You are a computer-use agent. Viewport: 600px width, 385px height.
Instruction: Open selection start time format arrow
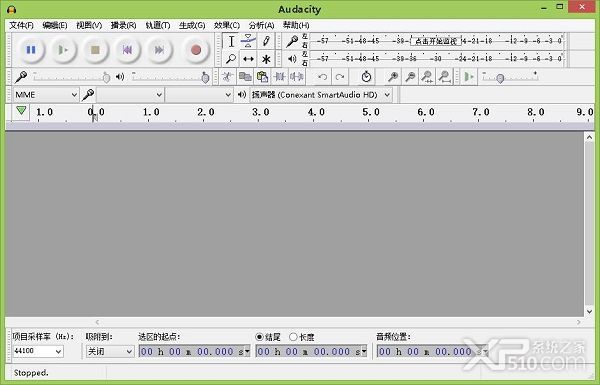(247, 351)
